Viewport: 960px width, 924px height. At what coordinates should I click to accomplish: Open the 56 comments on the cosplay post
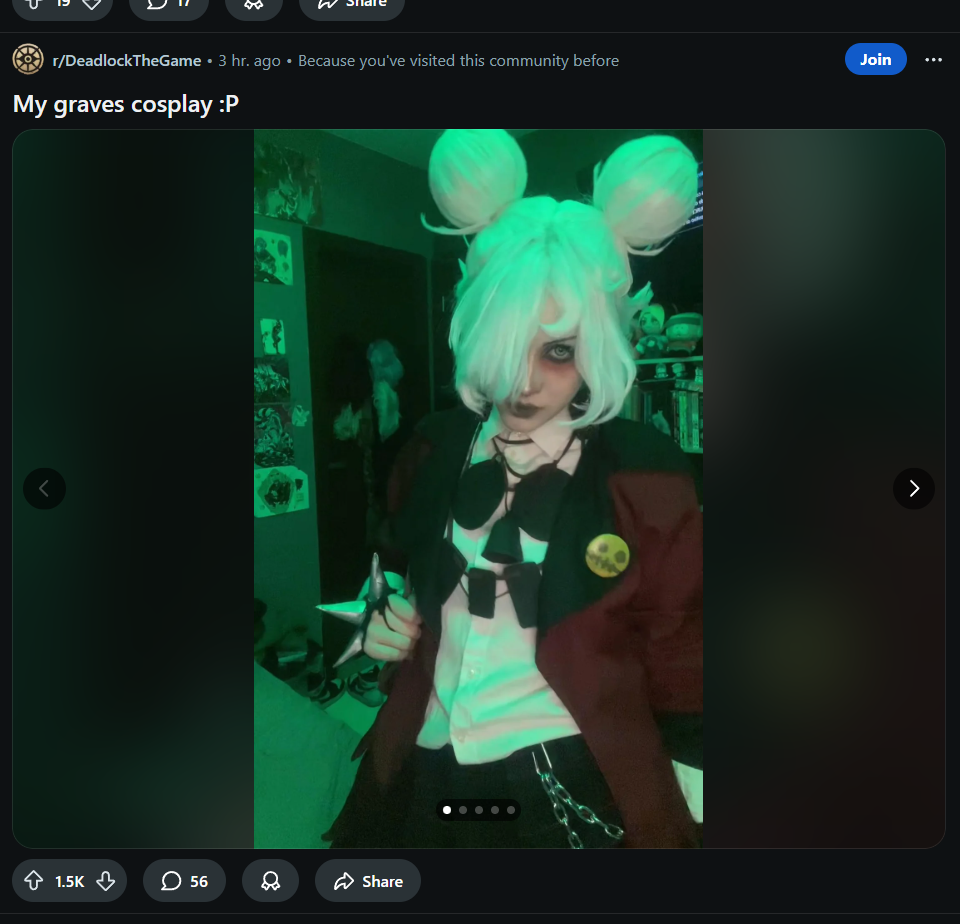click(x=184, y=881)
